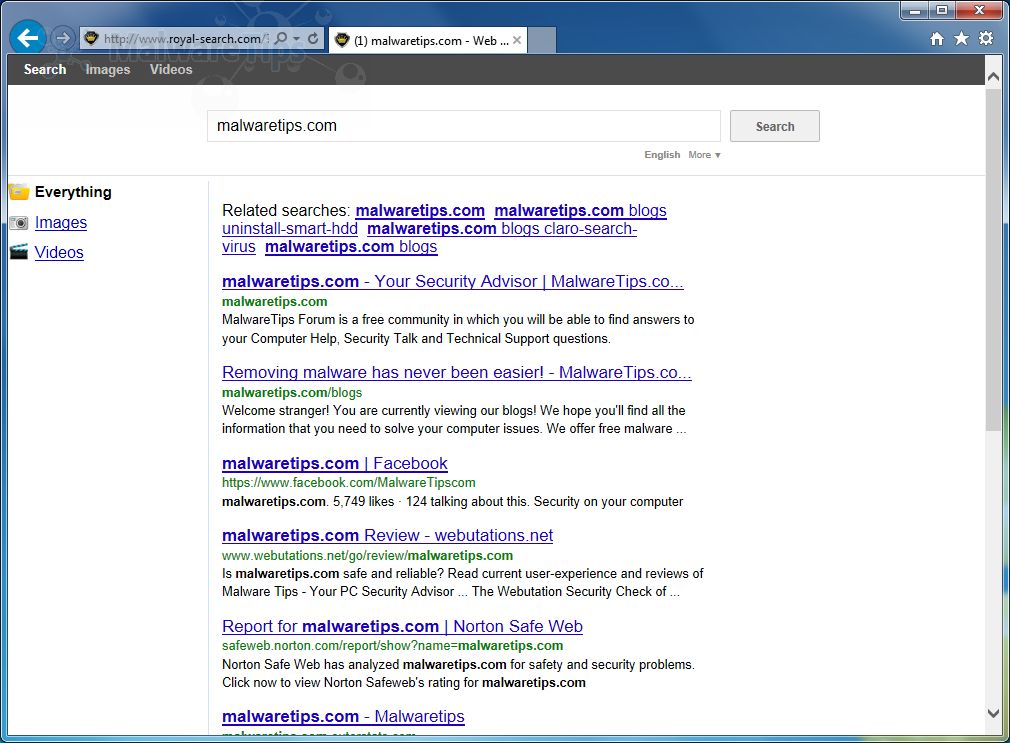Select the Videos film icon in sidebar
This screenshot has width=1010, height=743.
[19, 252]
